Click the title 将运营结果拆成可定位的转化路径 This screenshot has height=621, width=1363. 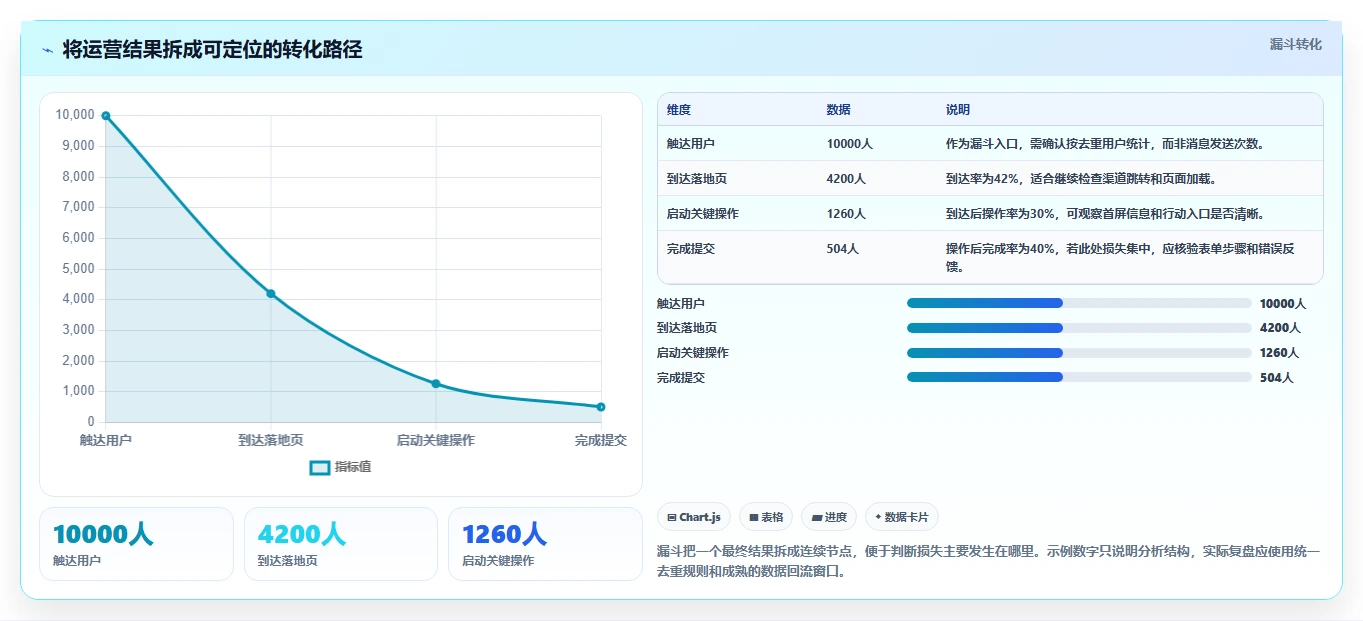(212, 49)
